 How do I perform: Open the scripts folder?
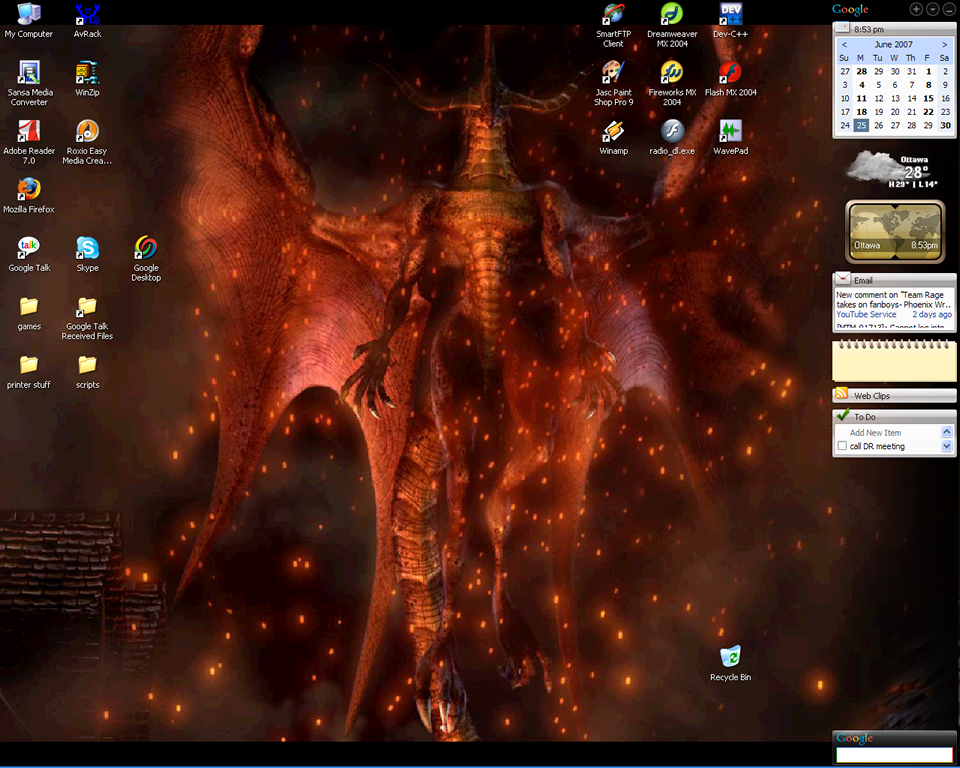point(88,372)
